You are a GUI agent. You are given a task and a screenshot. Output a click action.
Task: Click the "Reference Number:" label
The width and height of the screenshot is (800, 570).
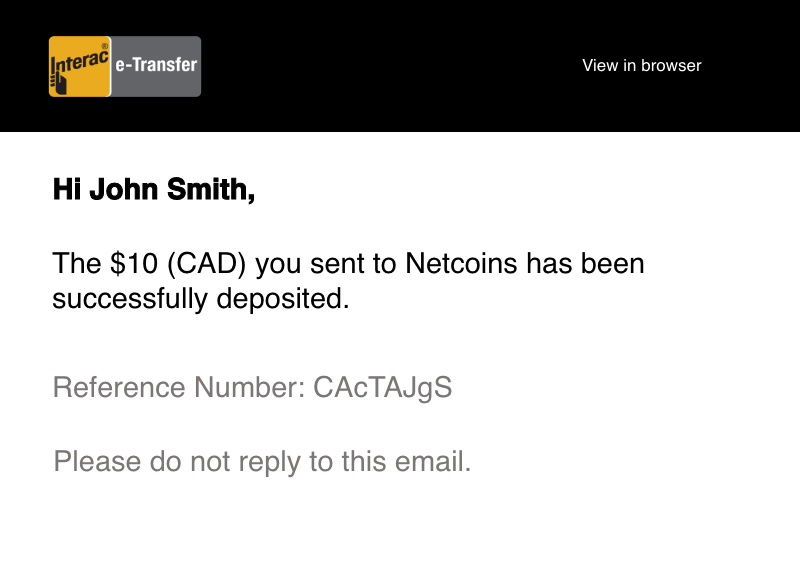pos(178,388)
